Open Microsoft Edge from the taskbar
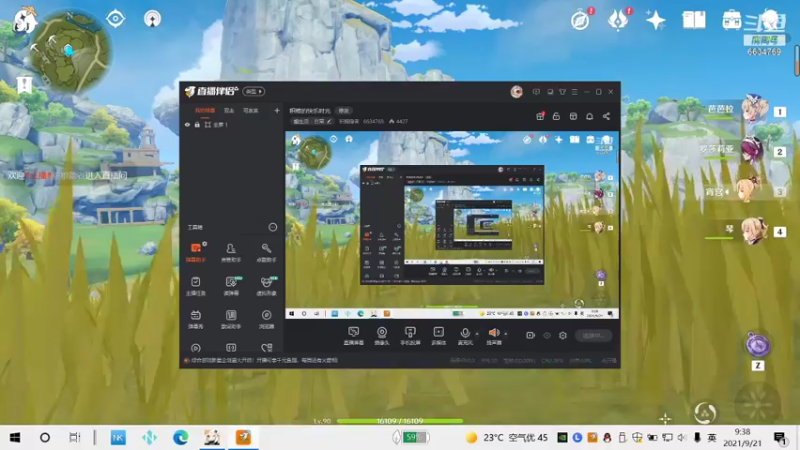Viewport: 800px width, 450px height. 180,438
